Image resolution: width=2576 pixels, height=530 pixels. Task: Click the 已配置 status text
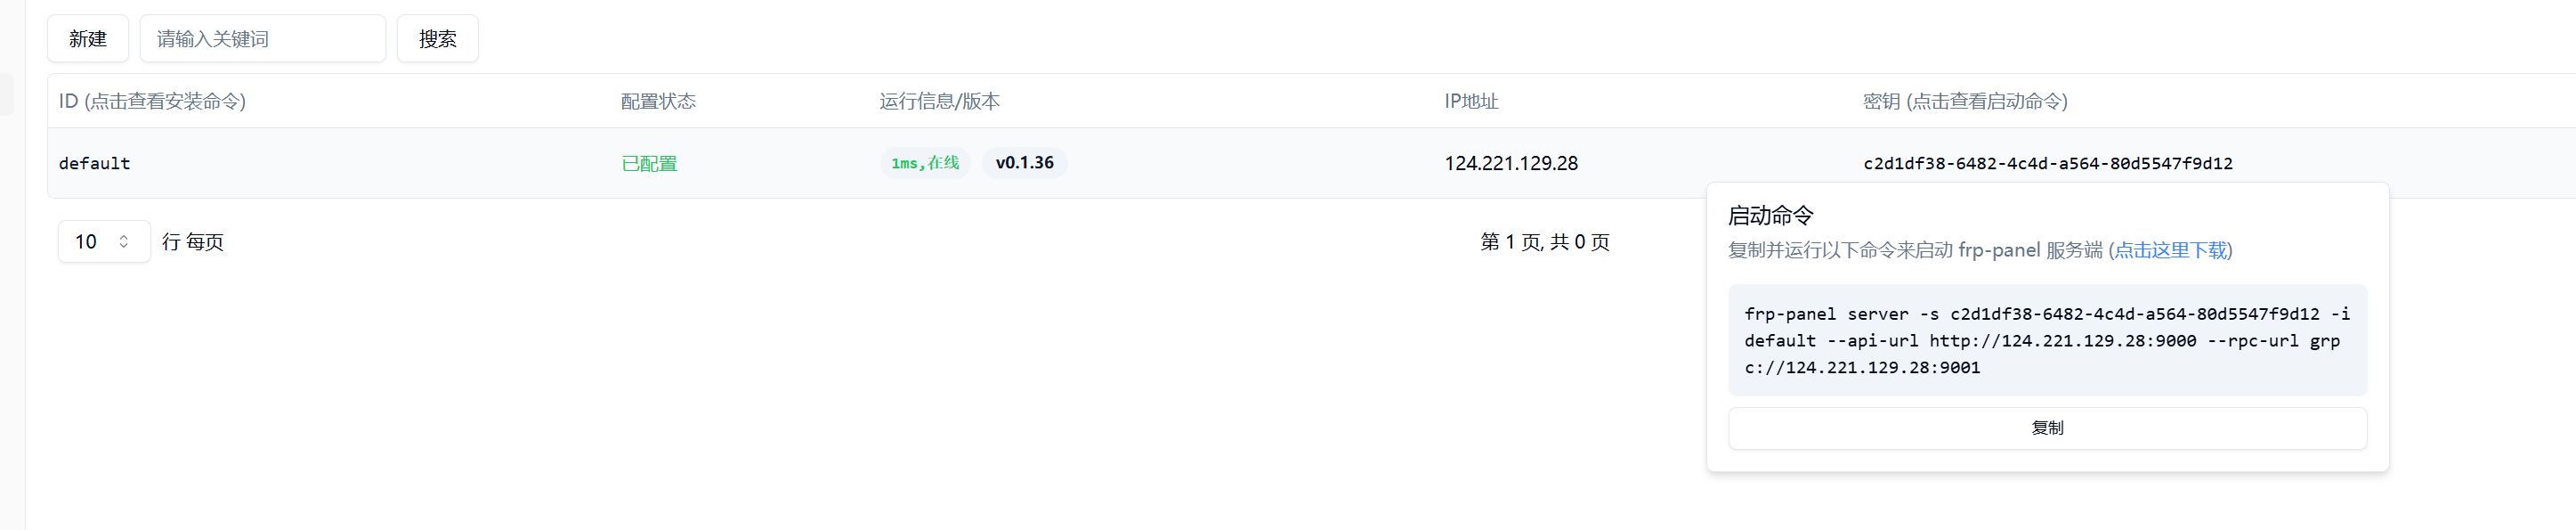(649, 164)
